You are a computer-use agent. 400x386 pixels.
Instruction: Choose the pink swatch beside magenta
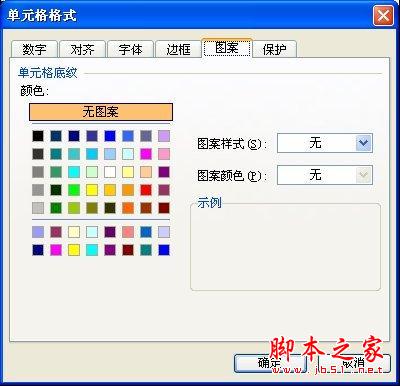pos(164,154)
